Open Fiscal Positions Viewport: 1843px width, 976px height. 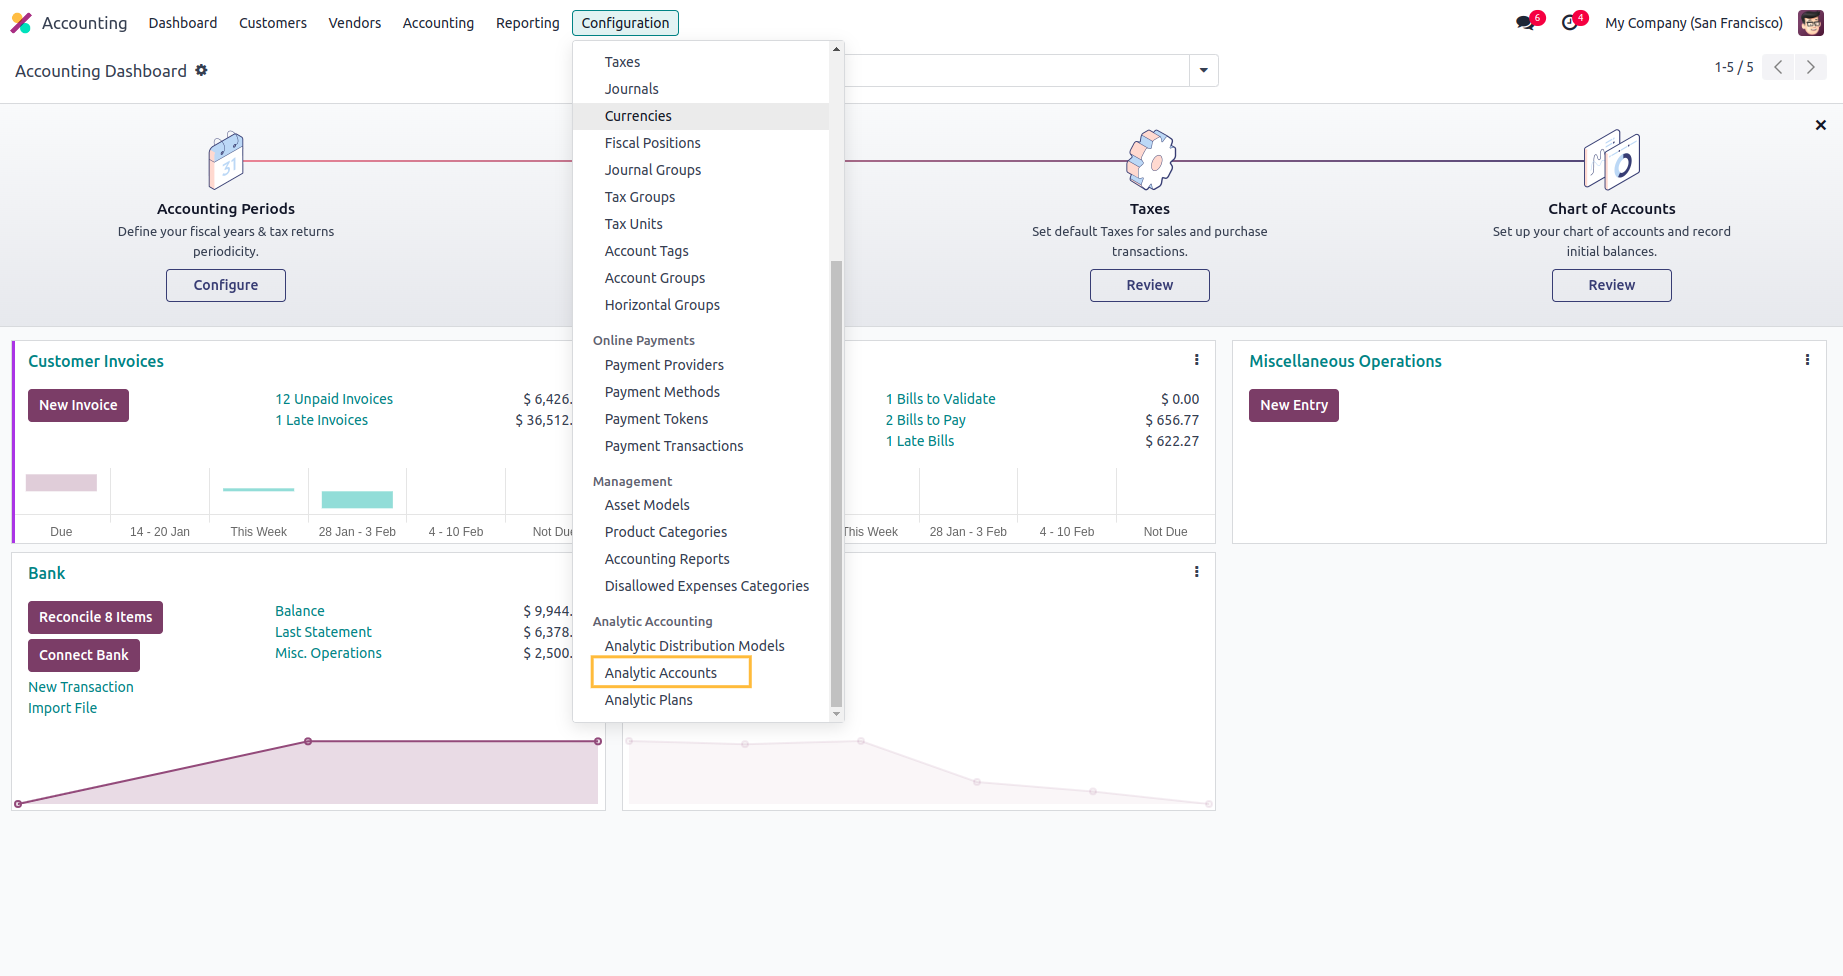(x=701, y=143)
